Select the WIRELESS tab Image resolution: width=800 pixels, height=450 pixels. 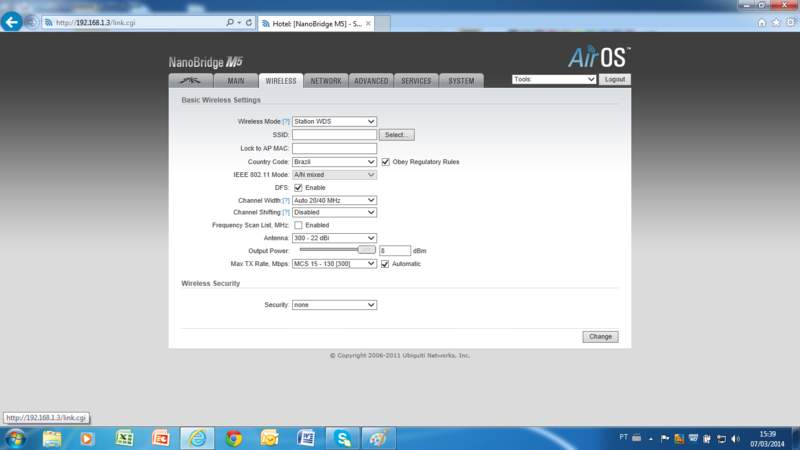click(x=281, y=81)
